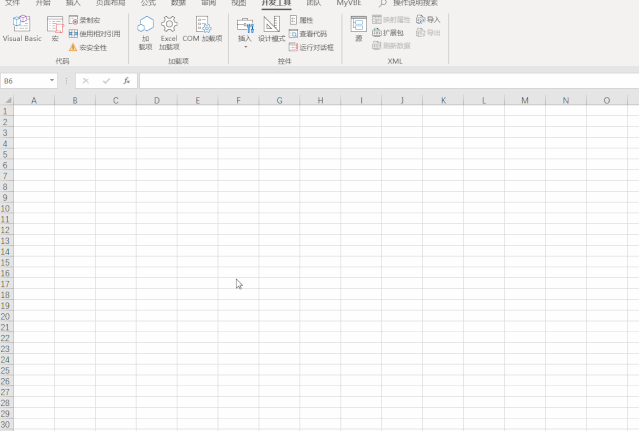Toggle Design Mode (设计模式)
This screenshot has height=431, width=639.
(271, 29)
